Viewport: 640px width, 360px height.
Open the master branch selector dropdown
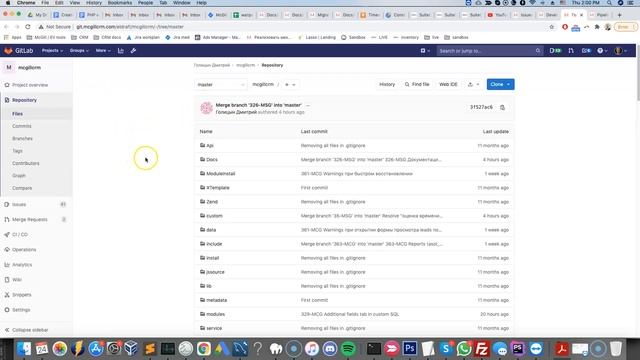(220, 84)
